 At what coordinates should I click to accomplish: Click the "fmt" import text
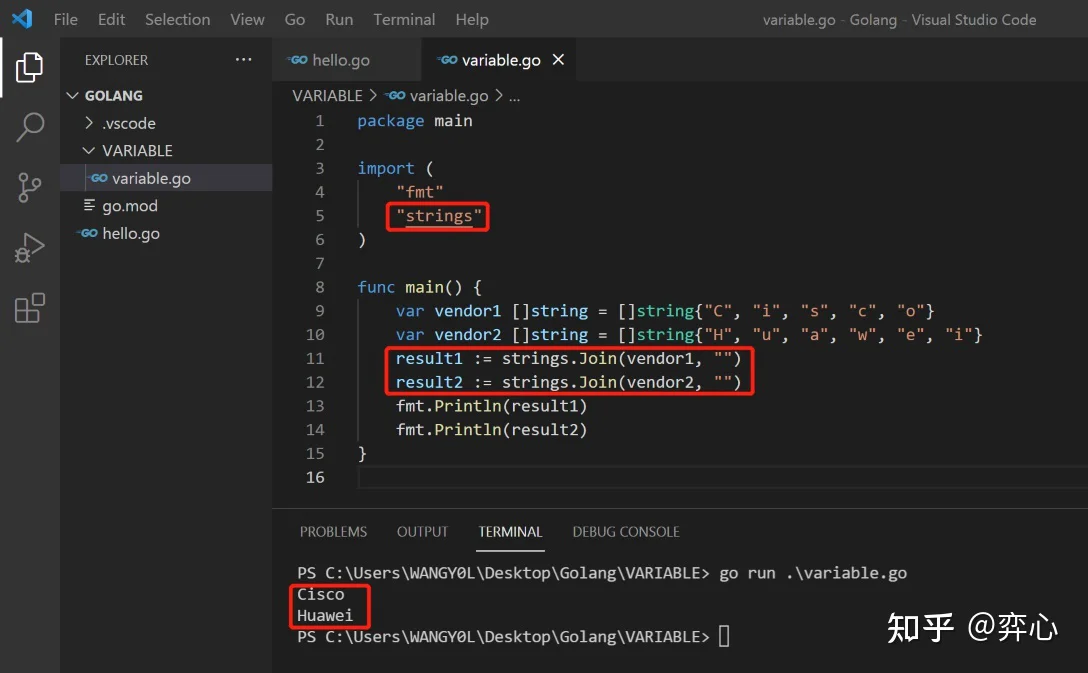[x=420, y=192]
